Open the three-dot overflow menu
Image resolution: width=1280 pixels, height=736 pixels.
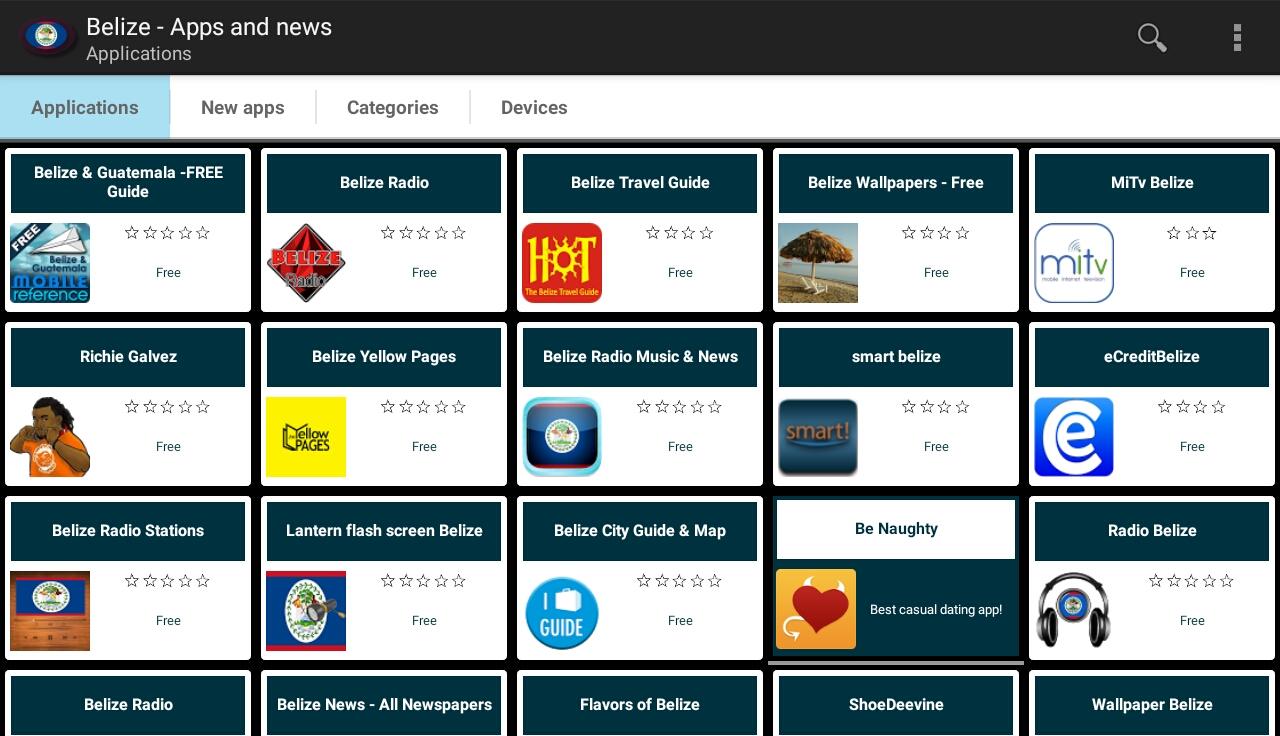(x=1237, y=38)
